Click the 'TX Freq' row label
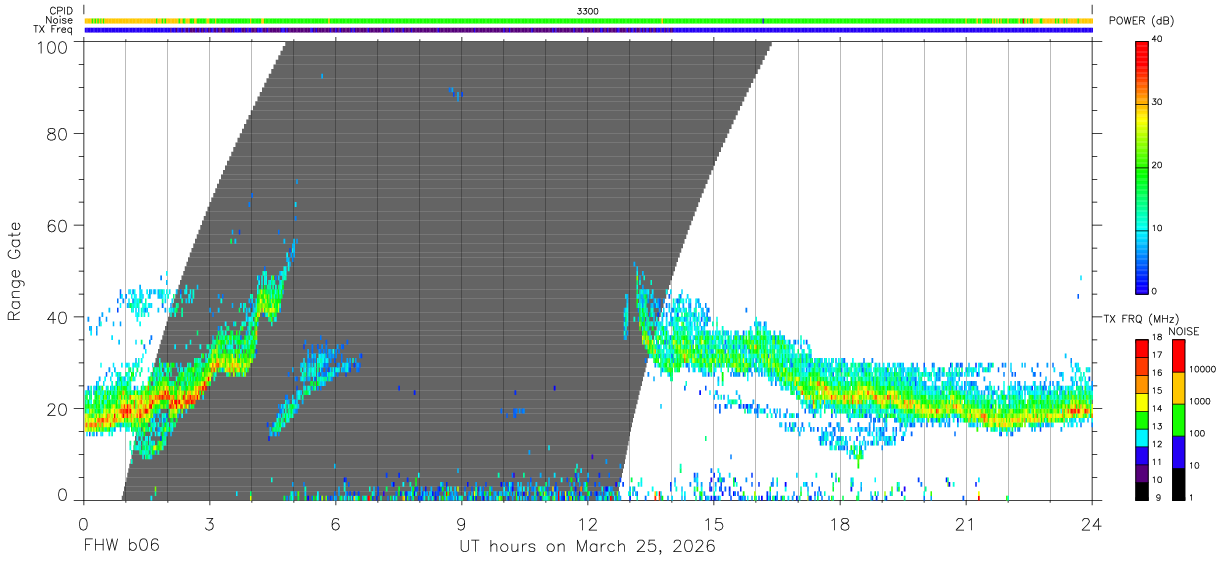Screen dimensions: 1228x567 (x=54, y=30)
